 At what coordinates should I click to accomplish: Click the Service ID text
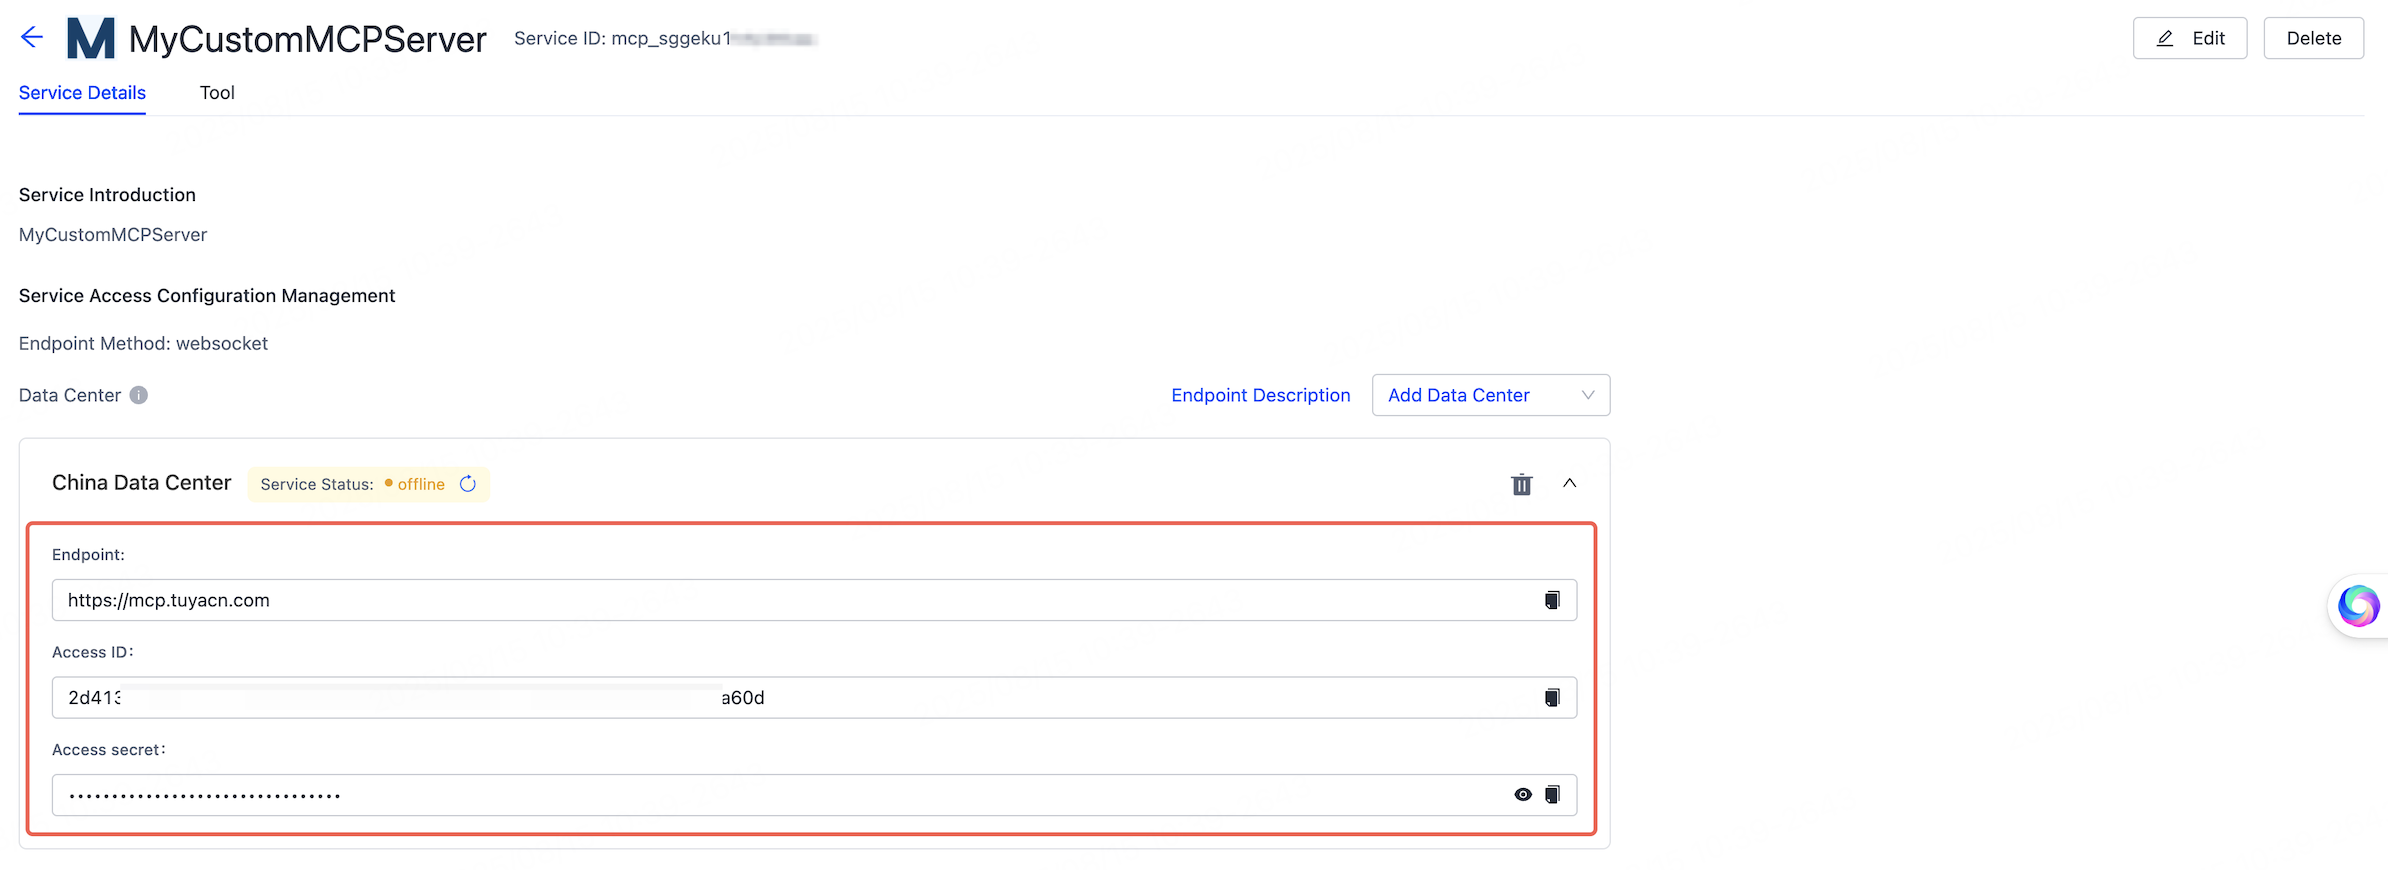click(x=665, y=38)
